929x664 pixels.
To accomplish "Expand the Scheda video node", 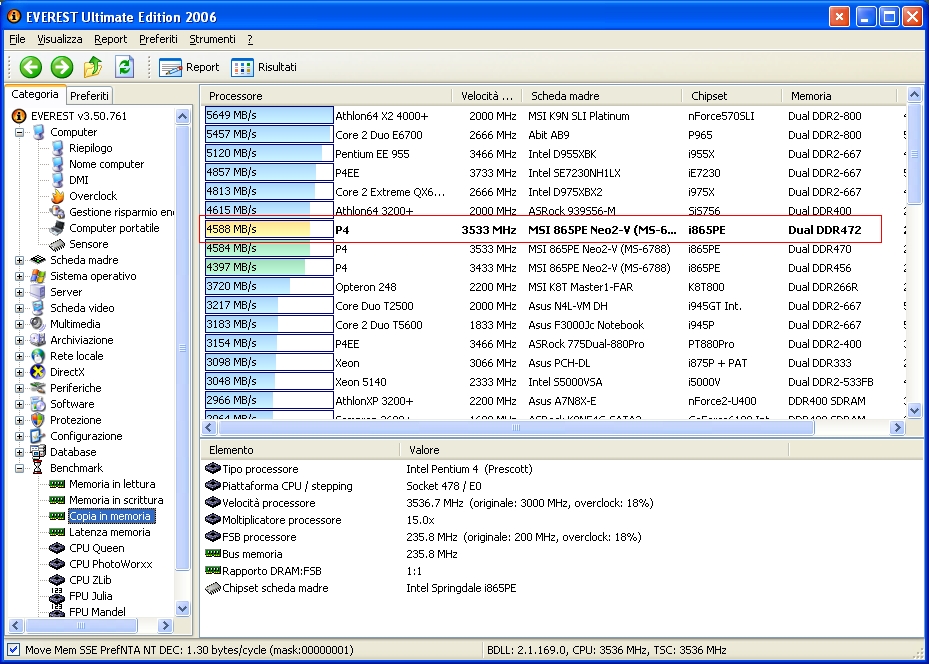I will click(x=20, y=308).
